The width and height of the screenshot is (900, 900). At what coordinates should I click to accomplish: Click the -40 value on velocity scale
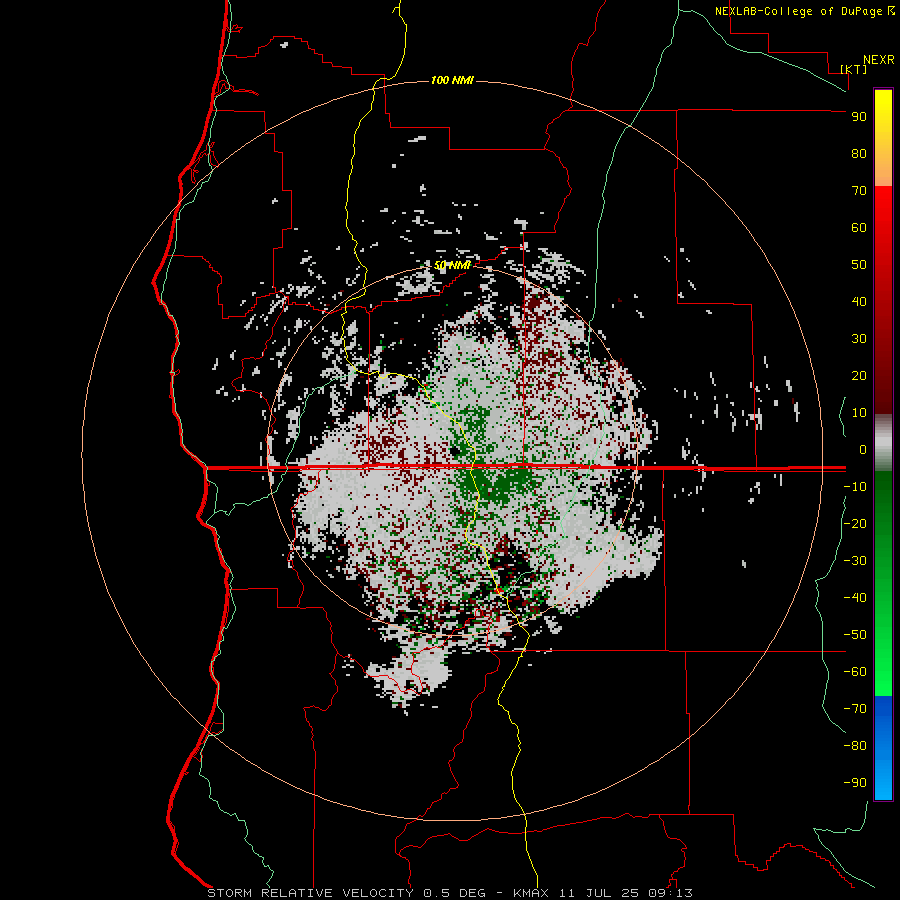(855, 598)
